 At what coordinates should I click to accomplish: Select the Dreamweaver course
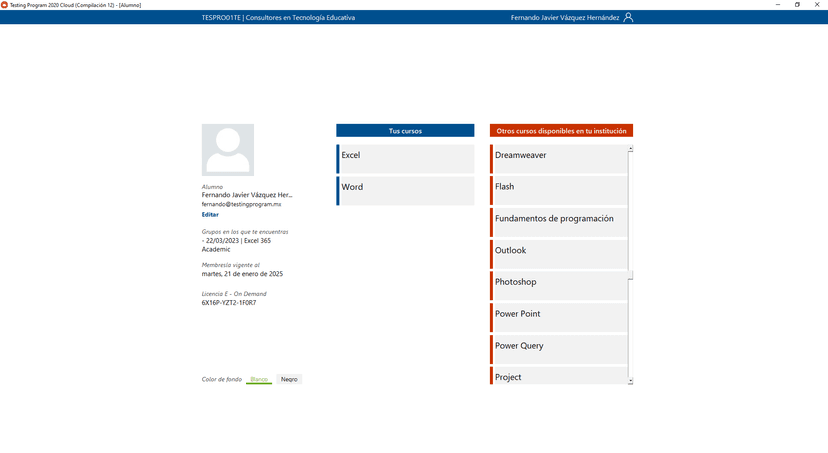tap(559, 159)
